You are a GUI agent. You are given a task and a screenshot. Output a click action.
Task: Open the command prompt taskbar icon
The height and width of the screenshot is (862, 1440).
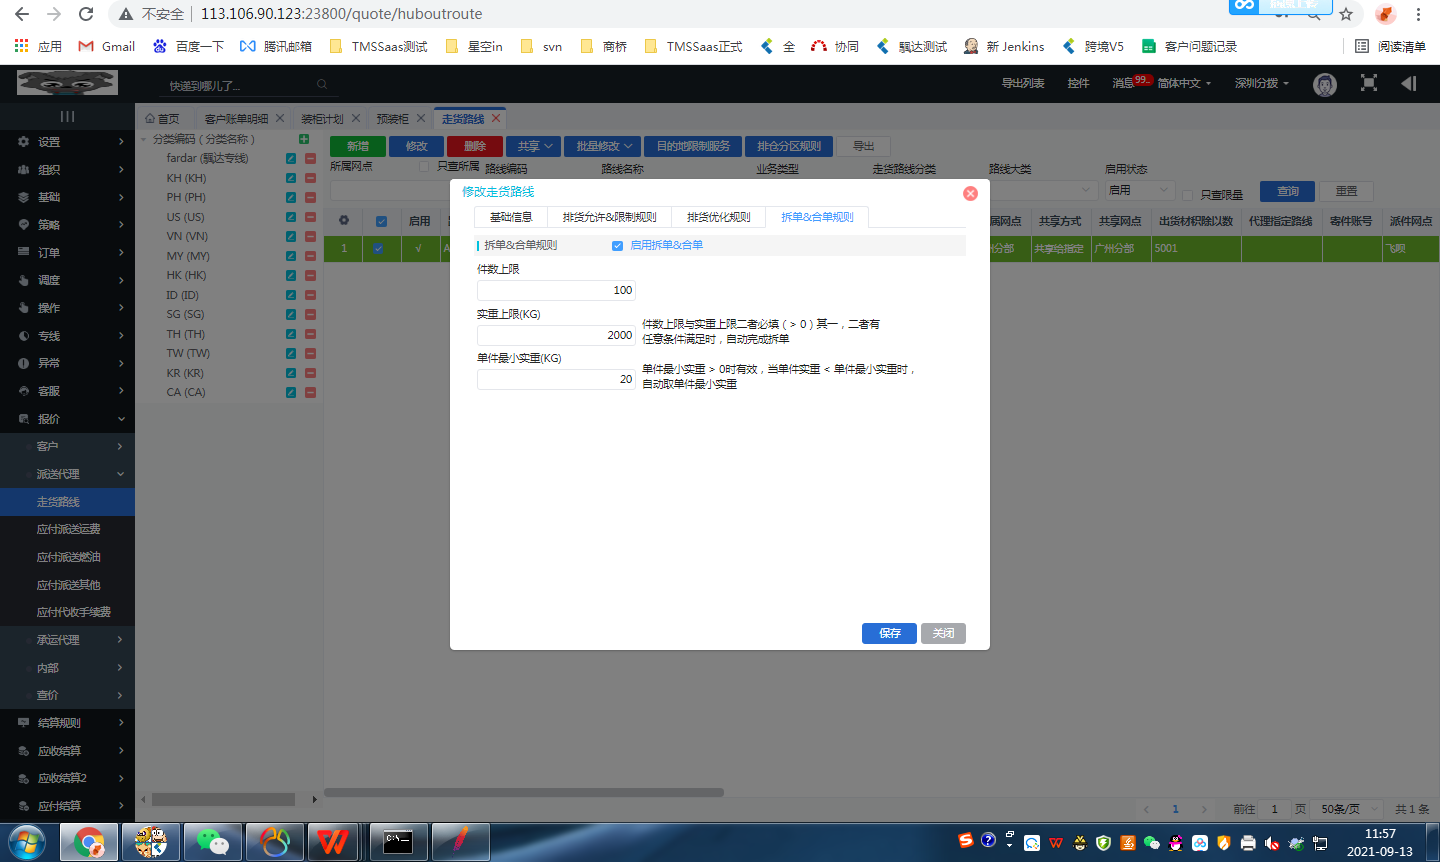click(398, 842)
